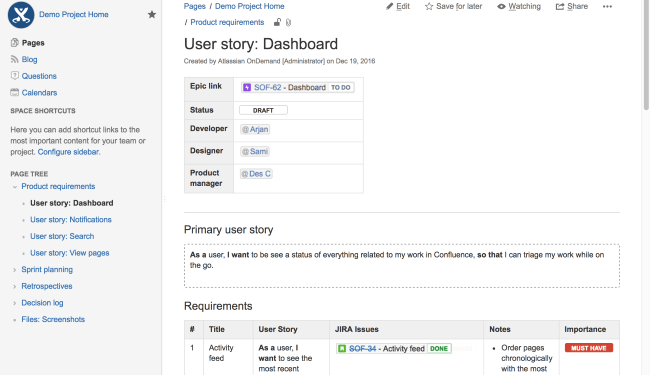This screenshot has height=375, width=650.
Task: Click the Configure sidebar link
Action: 68,152
